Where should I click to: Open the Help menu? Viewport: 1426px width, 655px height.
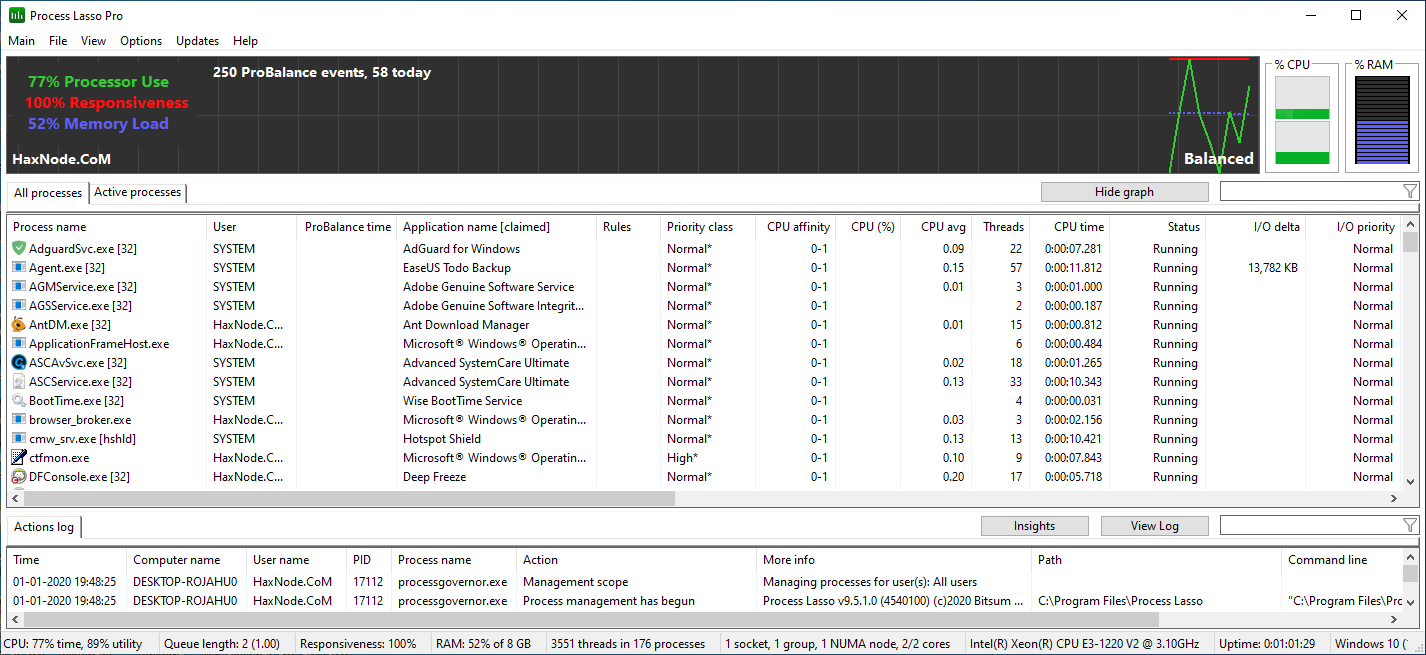pyautogui.click(x=245, y=41)
